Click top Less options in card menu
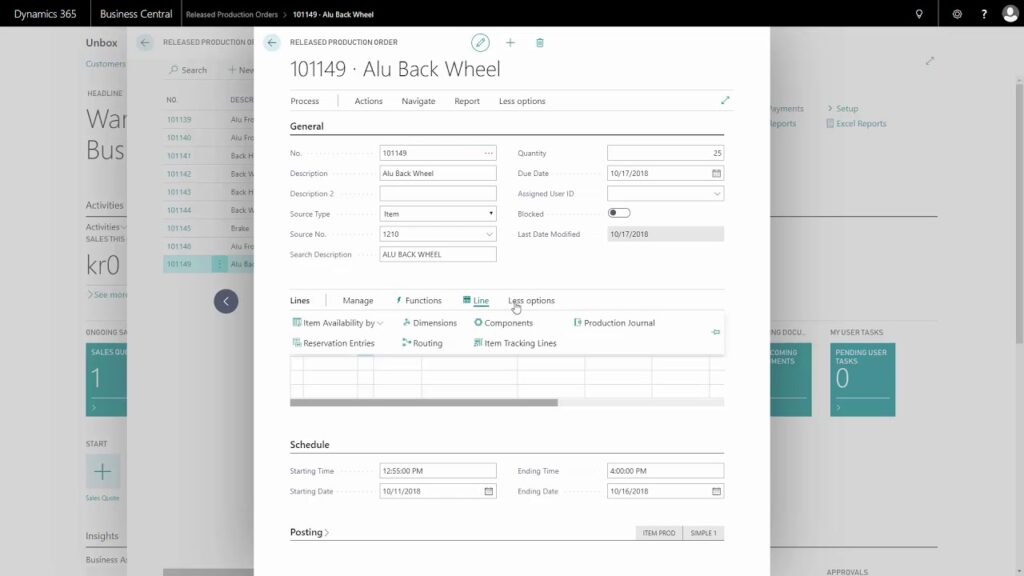Image resolution: width=1024 pixels, height=576 pixels. tap(522, 101)
